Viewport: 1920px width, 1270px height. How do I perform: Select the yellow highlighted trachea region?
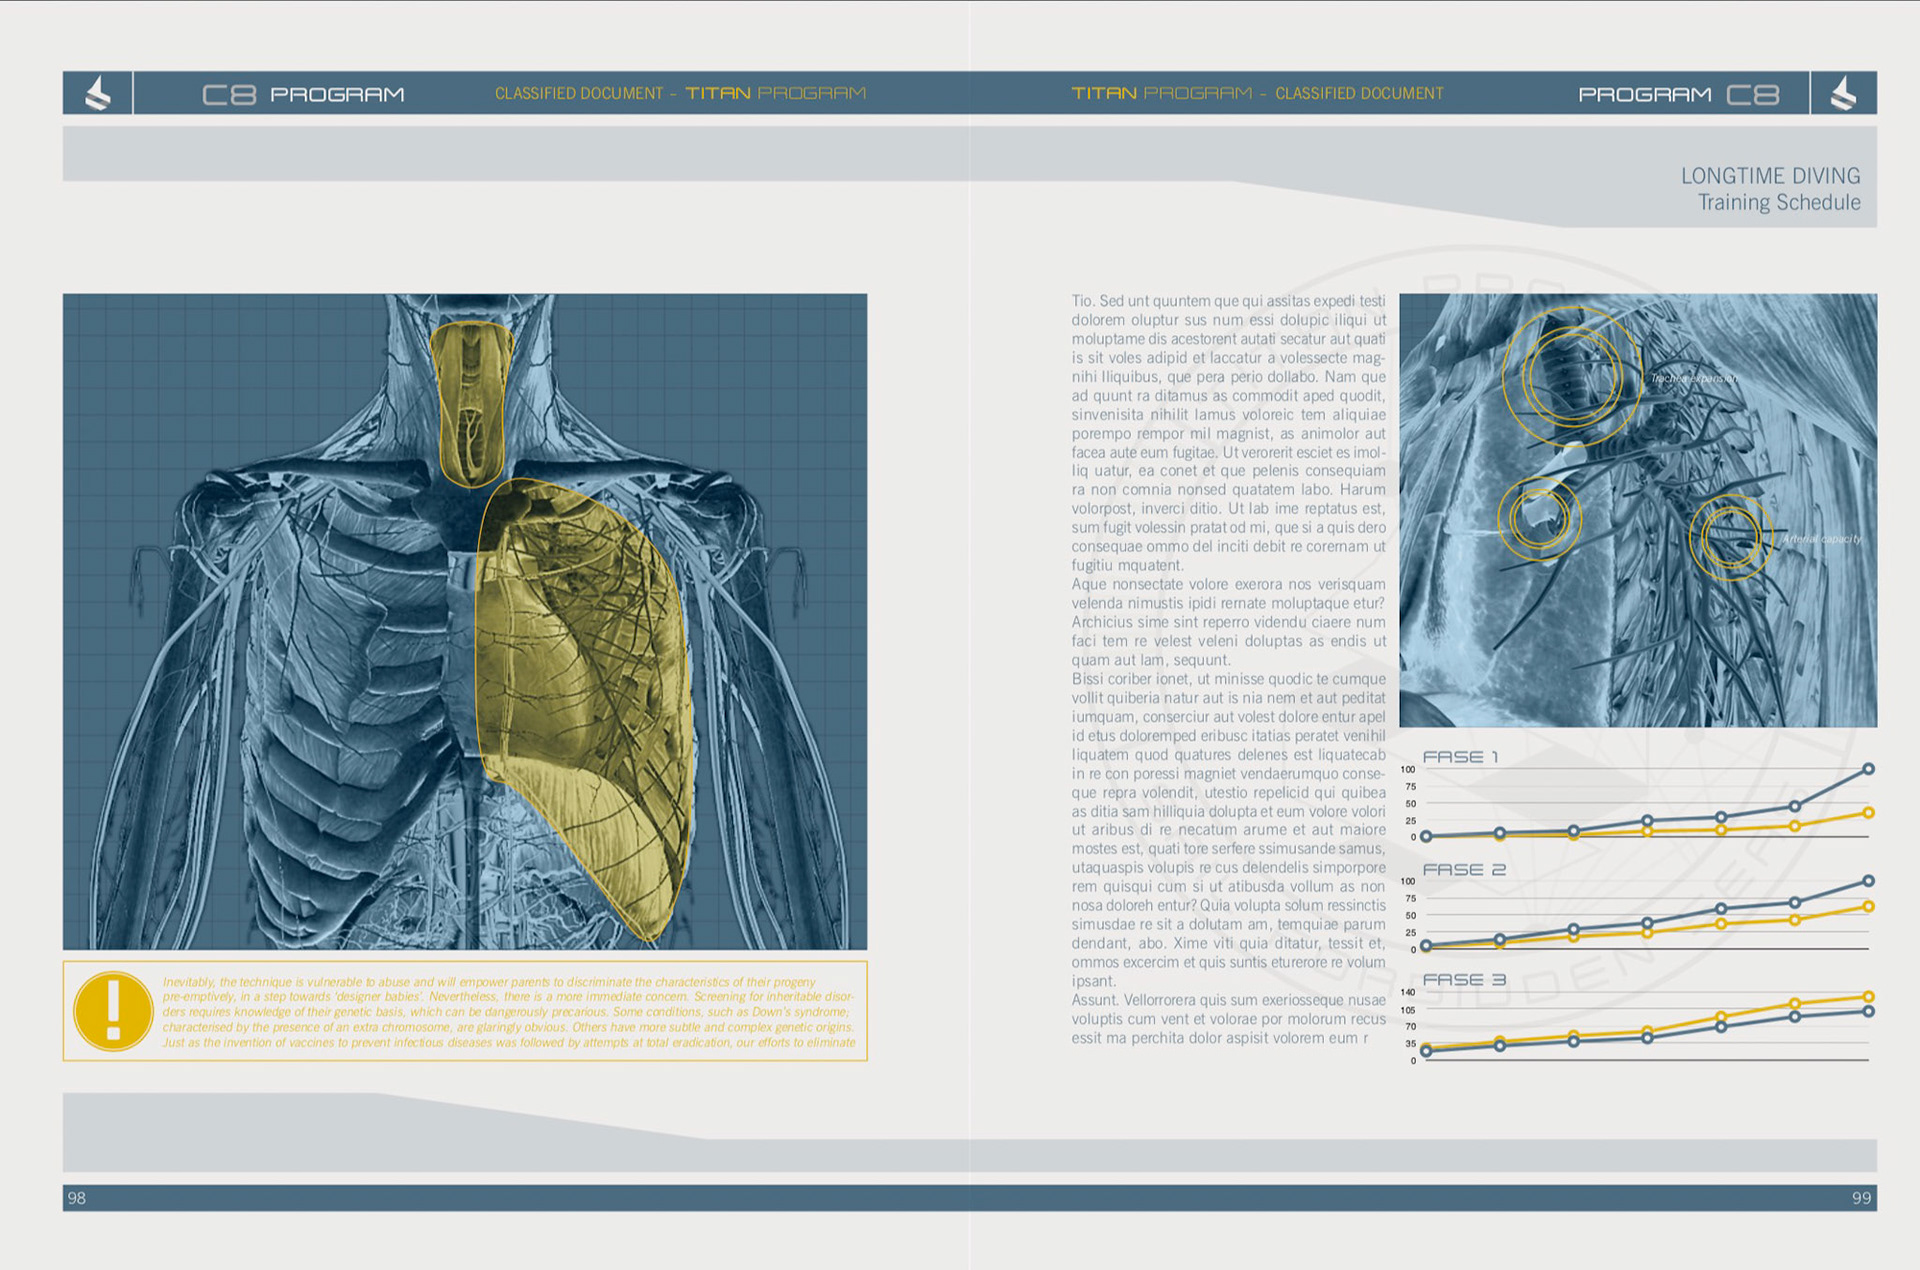click(x=471, y=403)
